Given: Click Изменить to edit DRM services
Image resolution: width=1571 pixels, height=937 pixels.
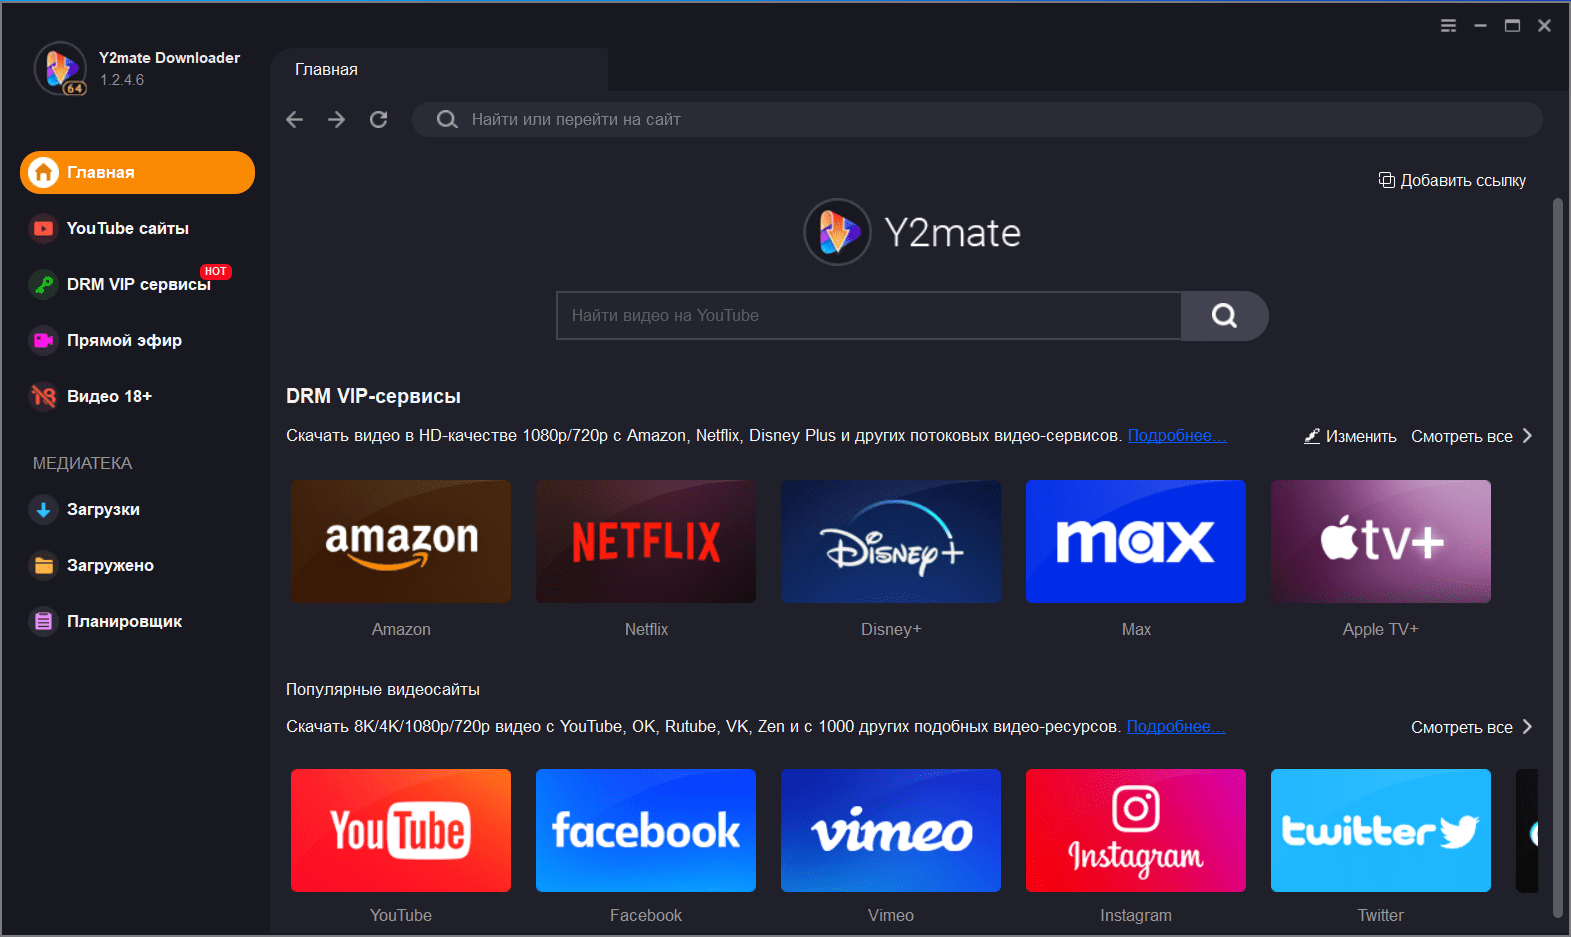Looking at the screenshot, I should 1350,436.
